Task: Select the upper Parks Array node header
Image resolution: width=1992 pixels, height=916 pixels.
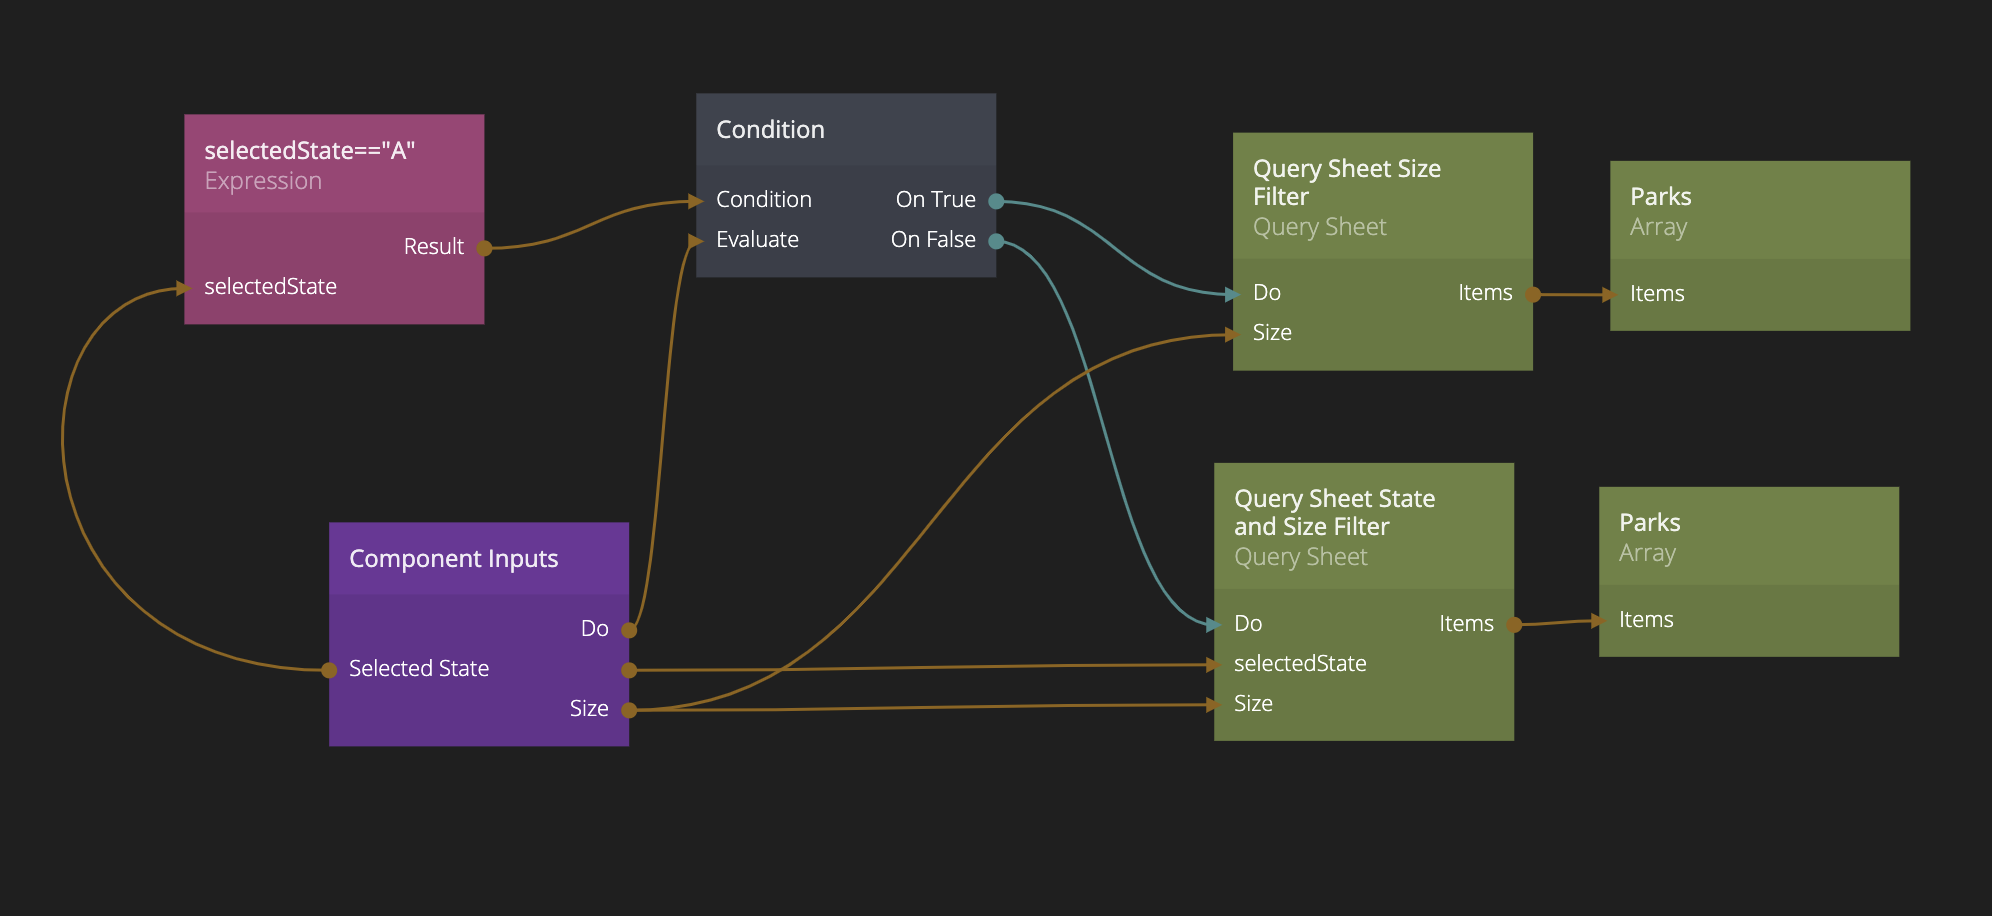Action: tap(1760, 210)
